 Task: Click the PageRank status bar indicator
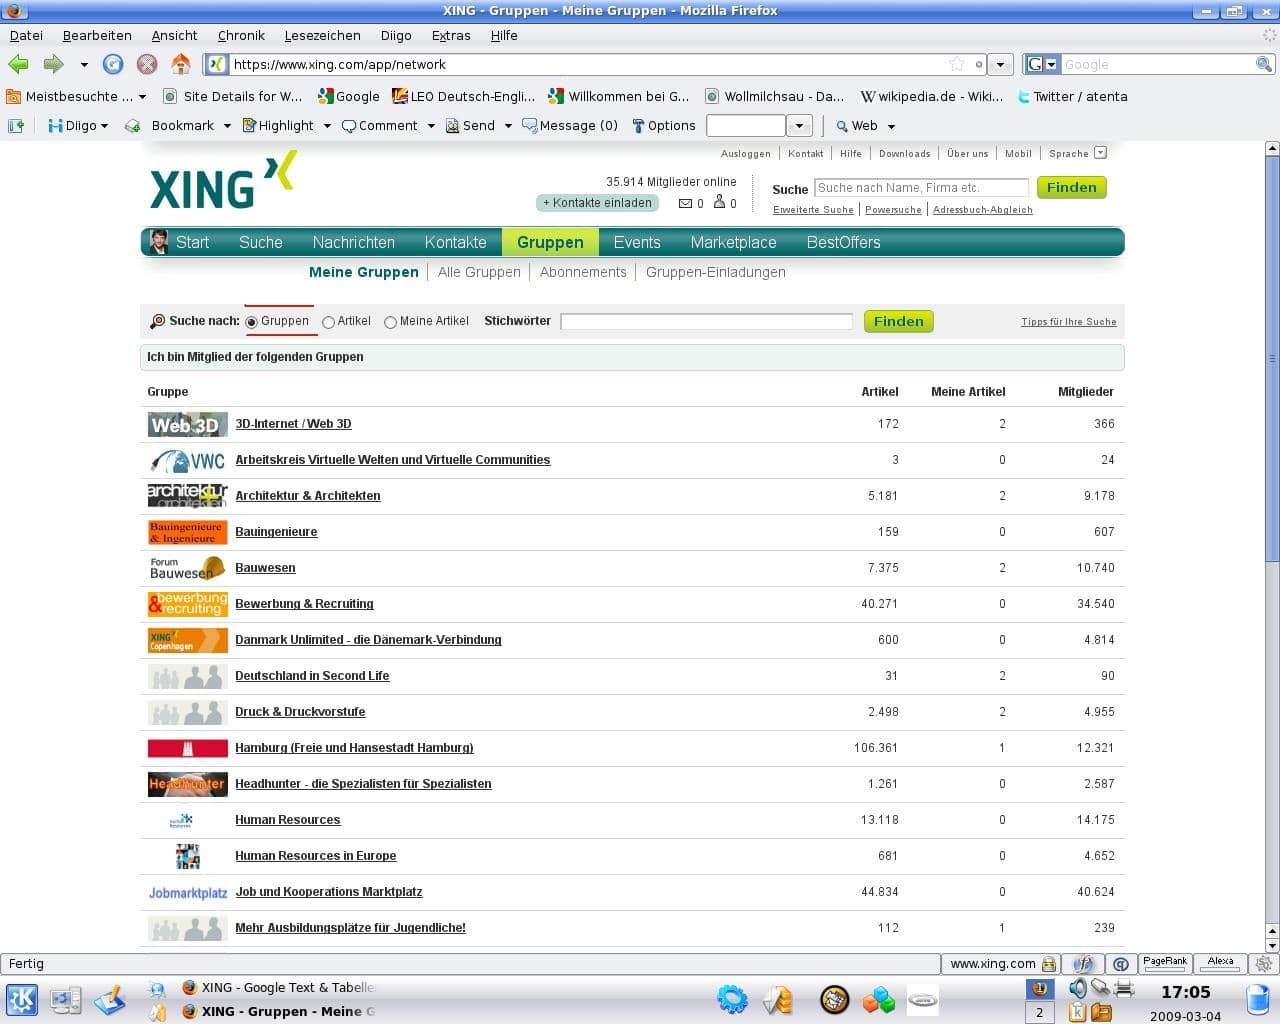pos(1164,963)
